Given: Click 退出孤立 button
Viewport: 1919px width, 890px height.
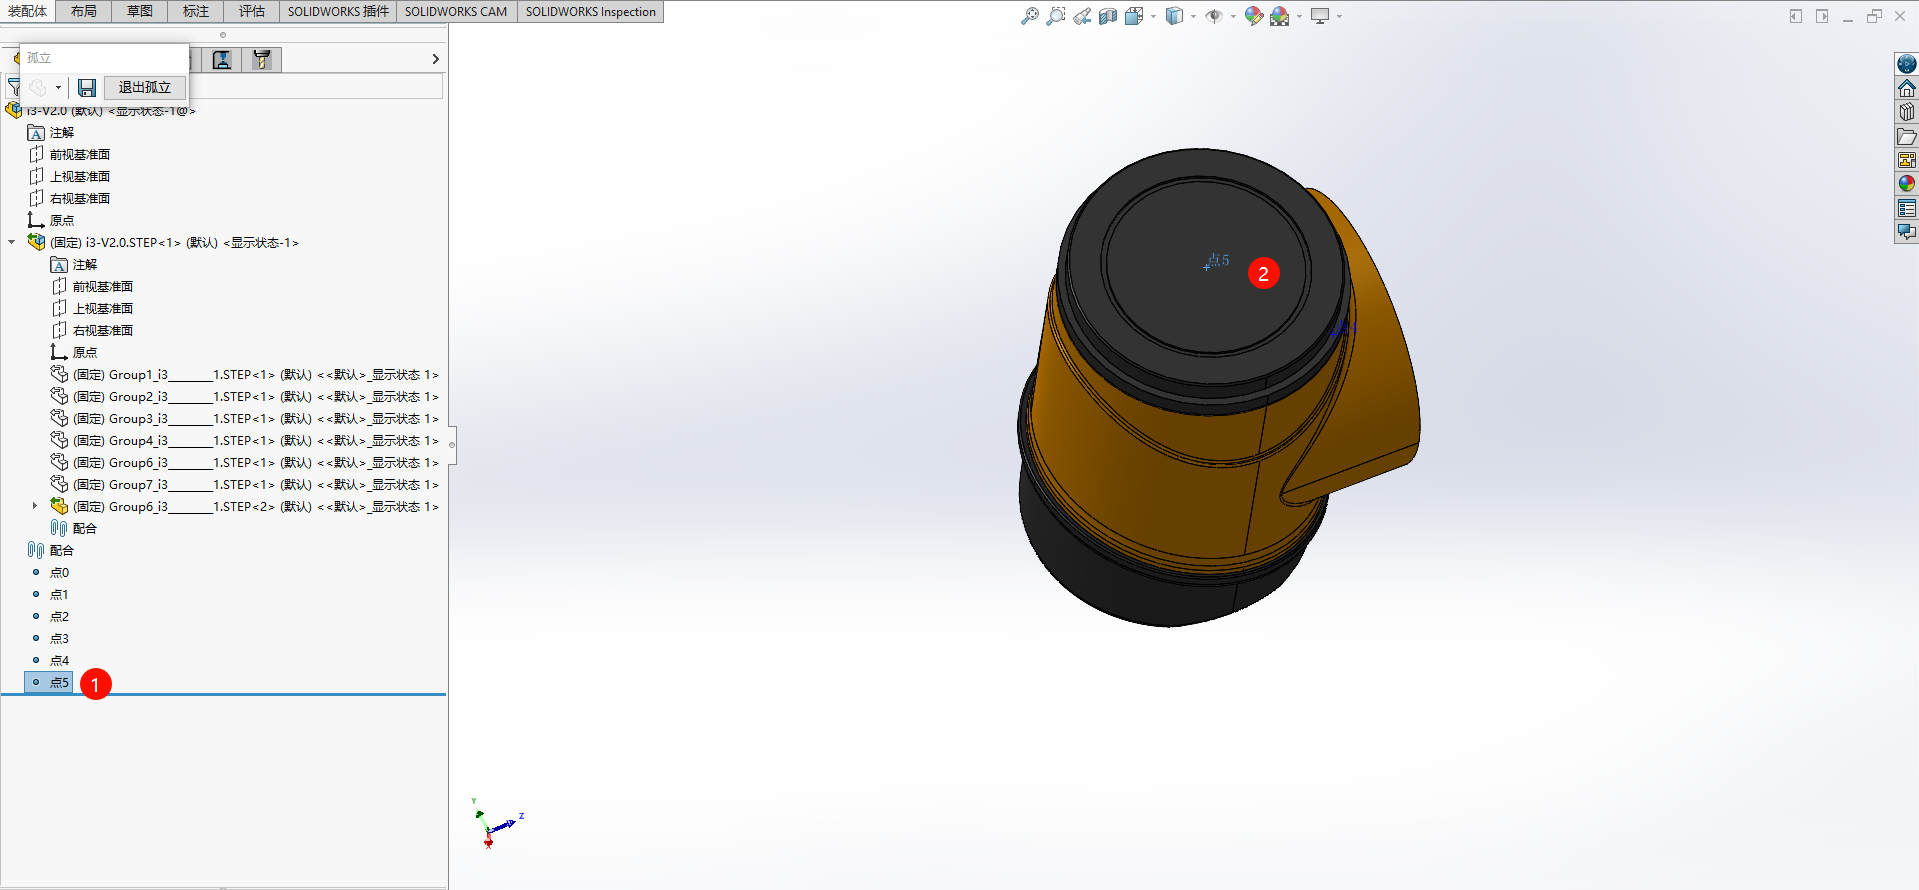Looking at the screenshot, I should click(145, 88).
